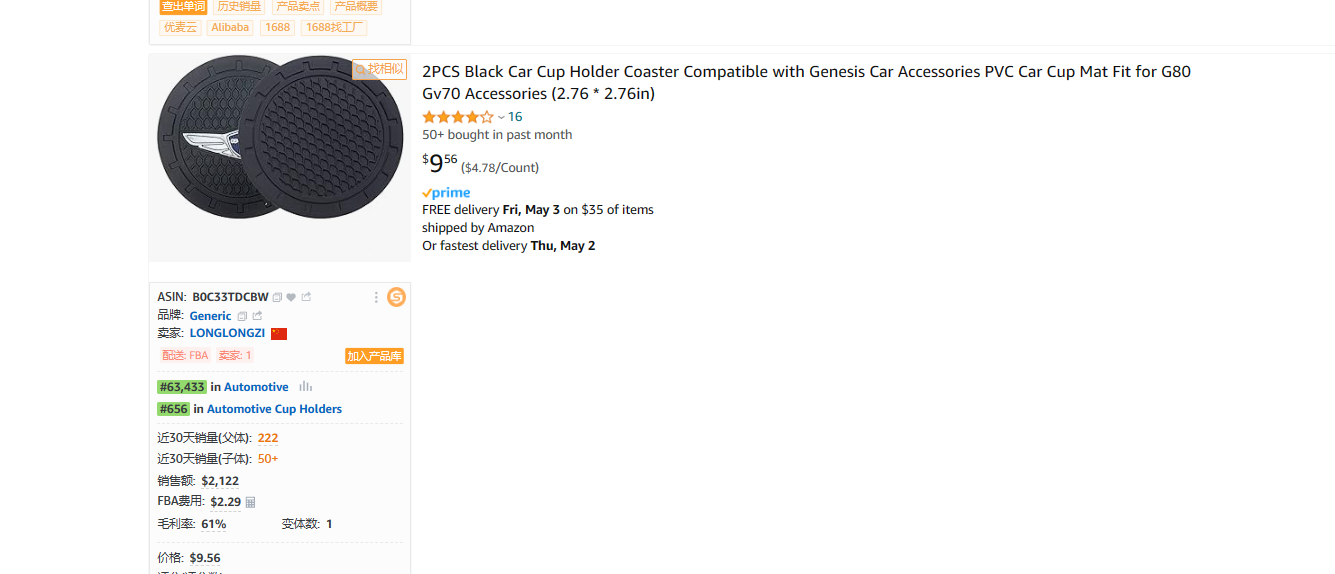Click the car cup coaster product thumbnail

click(280, 157)
